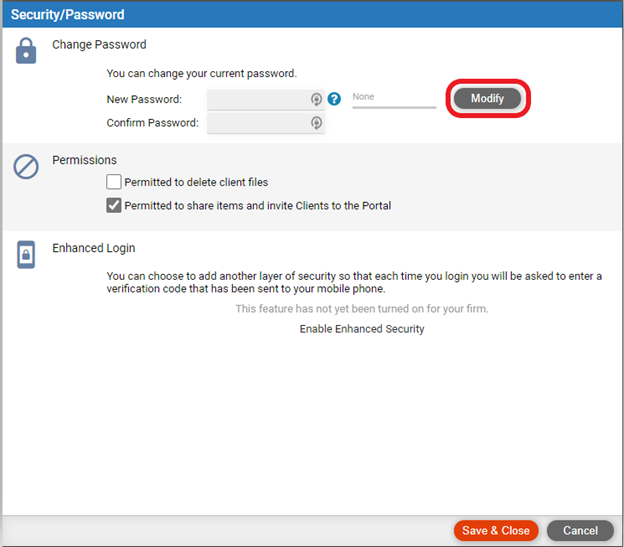Click the blue padlock Change Password icon

26,51
